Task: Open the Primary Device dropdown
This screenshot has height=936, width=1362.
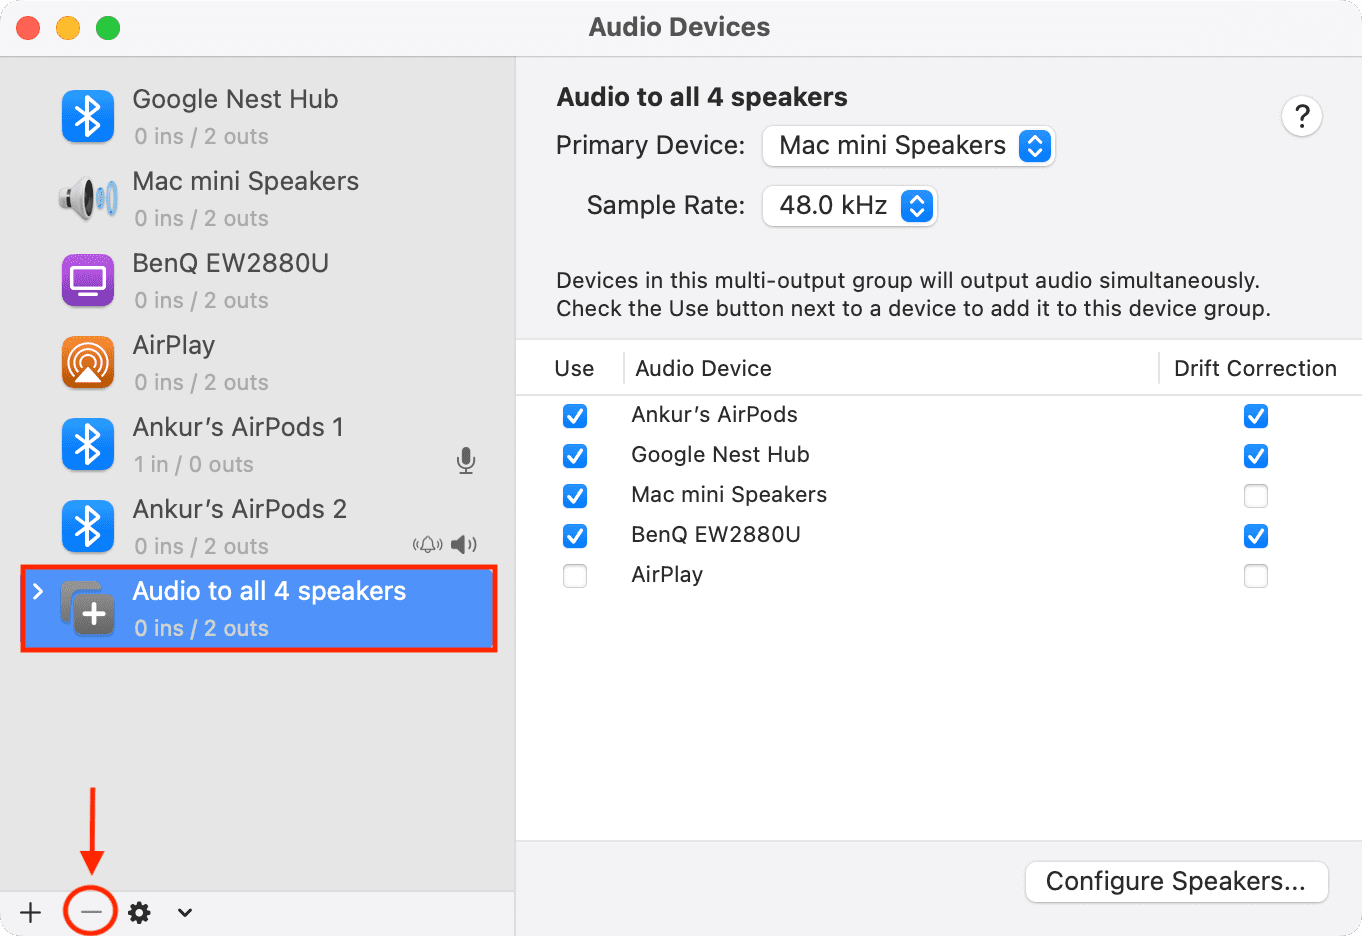Action: [908, 146]
